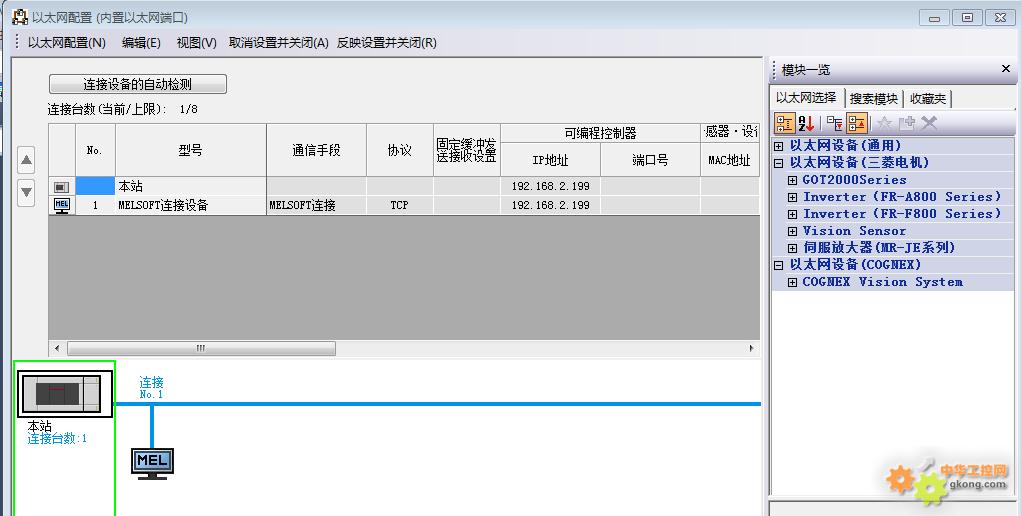Click the MELSOFT连接设备 model cell
This screenshot has width=1021, height=516.
click(191, 205)
